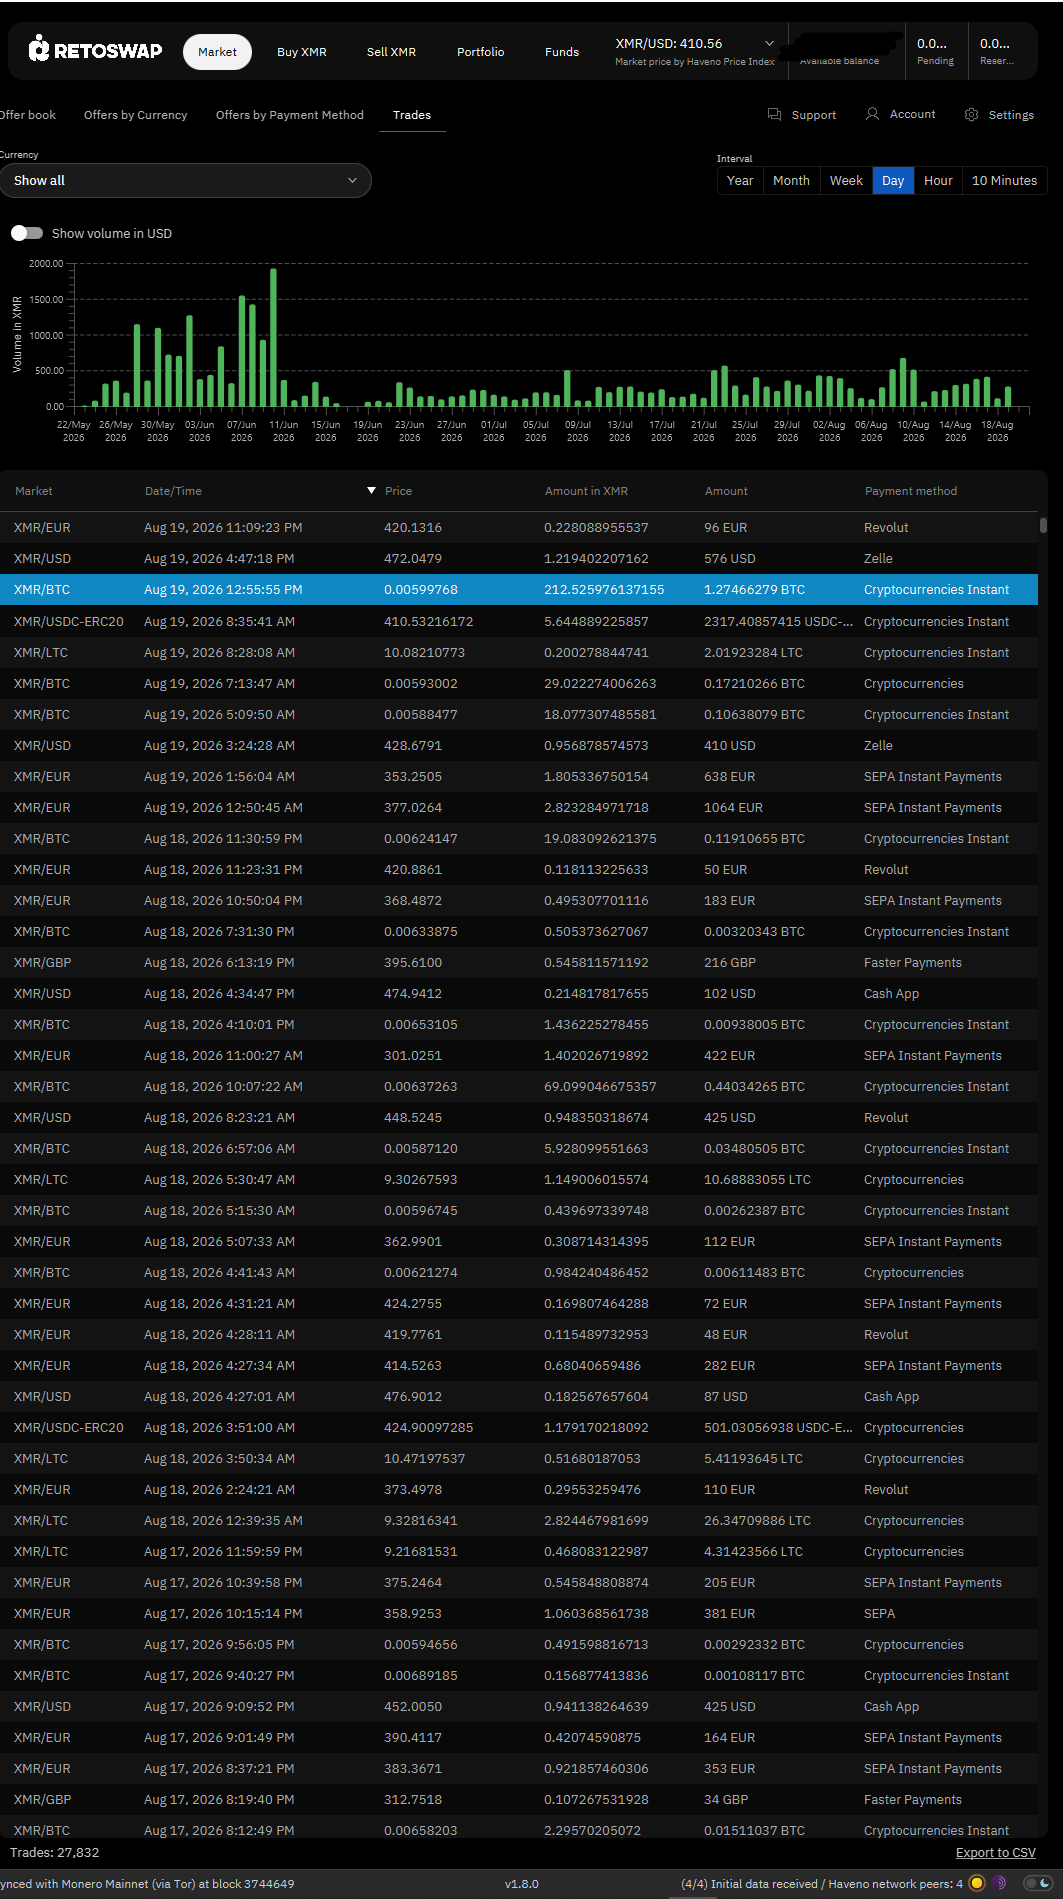The width and height of the screenshot is (1063, 1899).
Task: Open the Portfolio tab
Action: 480,52
